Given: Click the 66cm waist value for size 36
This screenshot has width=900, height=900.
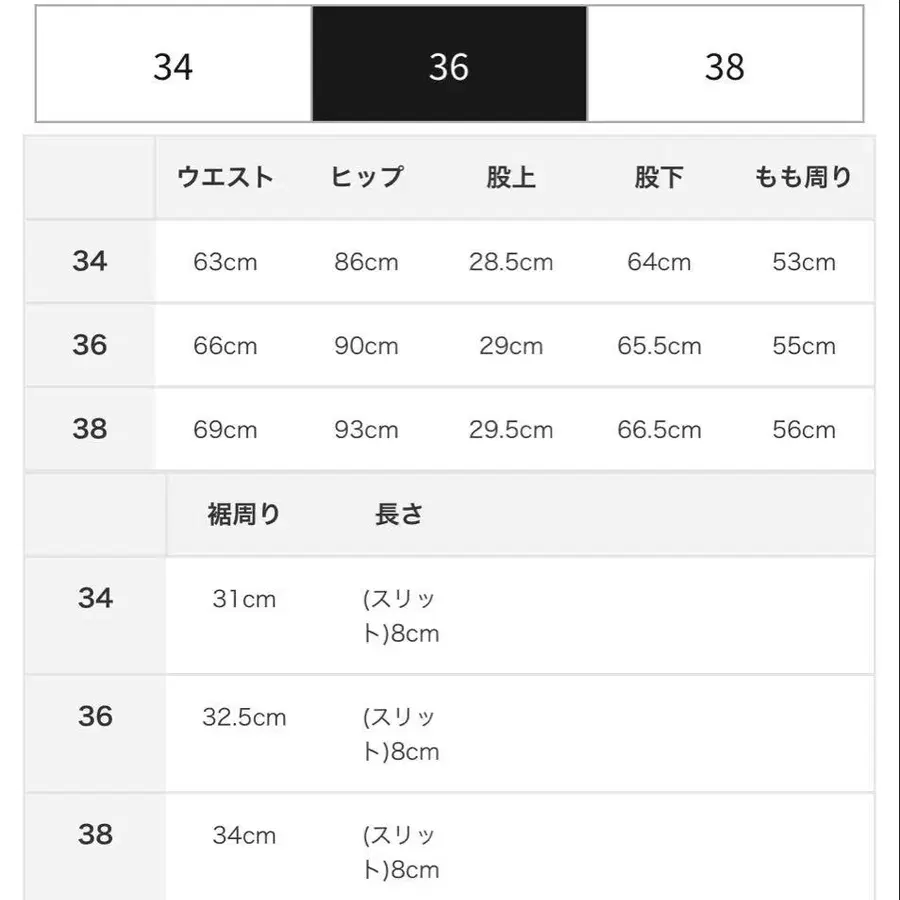Looking at the screenshot, I should (x=224, y=345).
